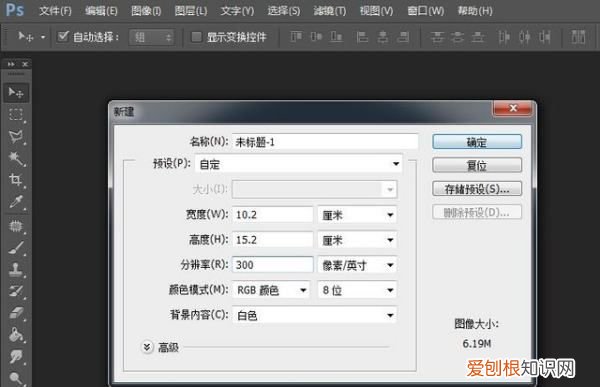Open the 8 位 bit depth dropdown
Screen dimensions: 600x387
[x=357, y=290]
